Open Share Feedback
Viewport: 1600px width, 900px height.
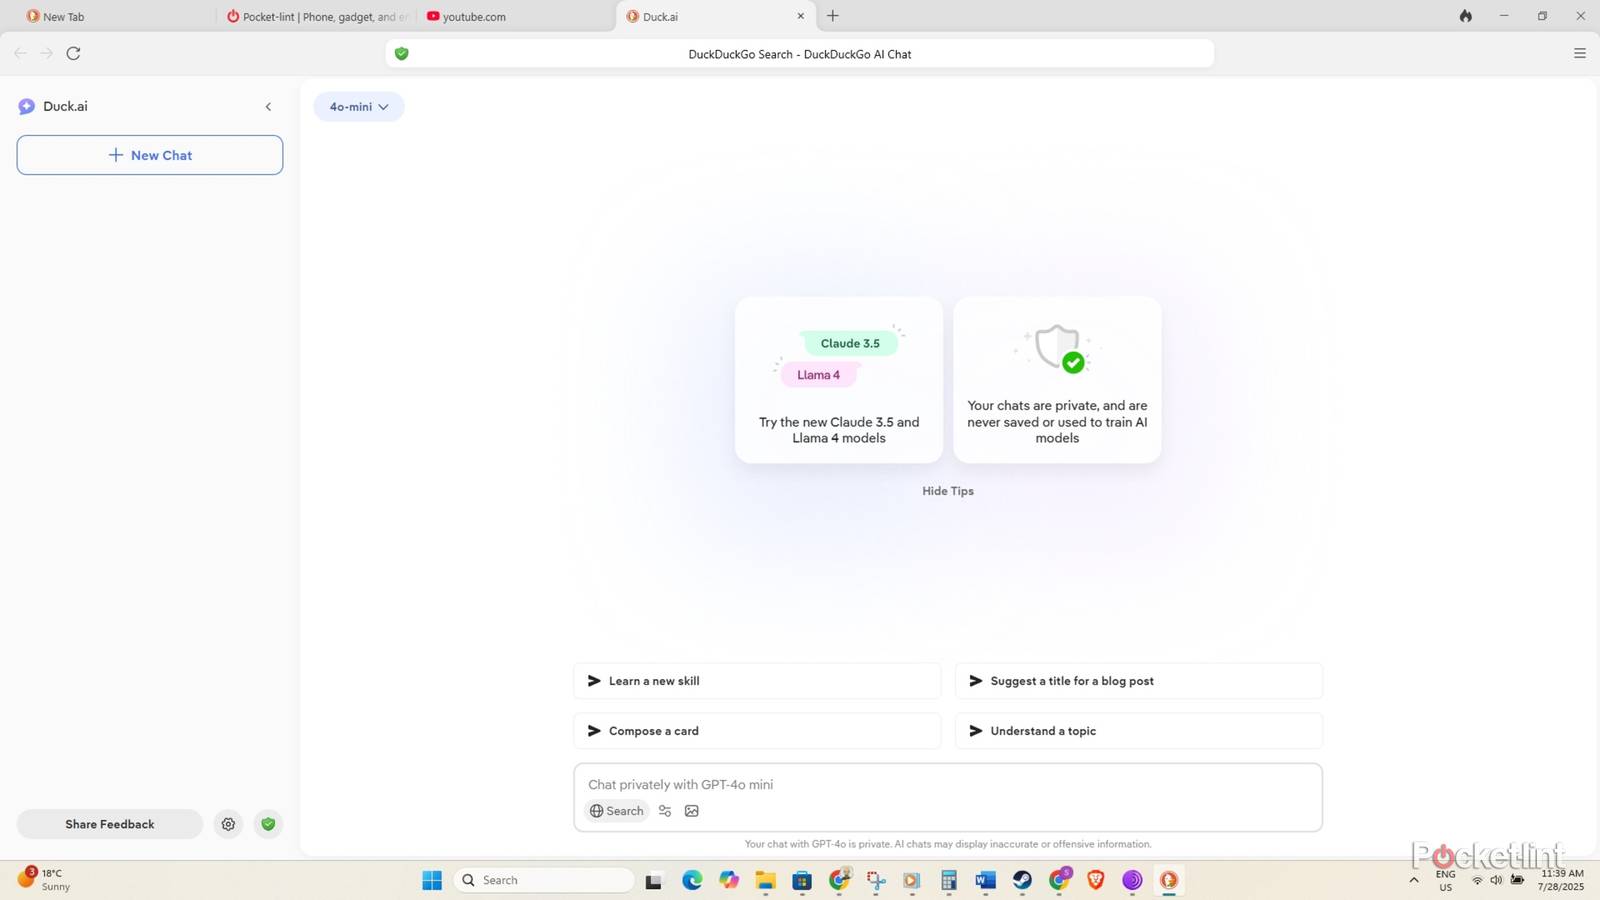click(110, 824)
